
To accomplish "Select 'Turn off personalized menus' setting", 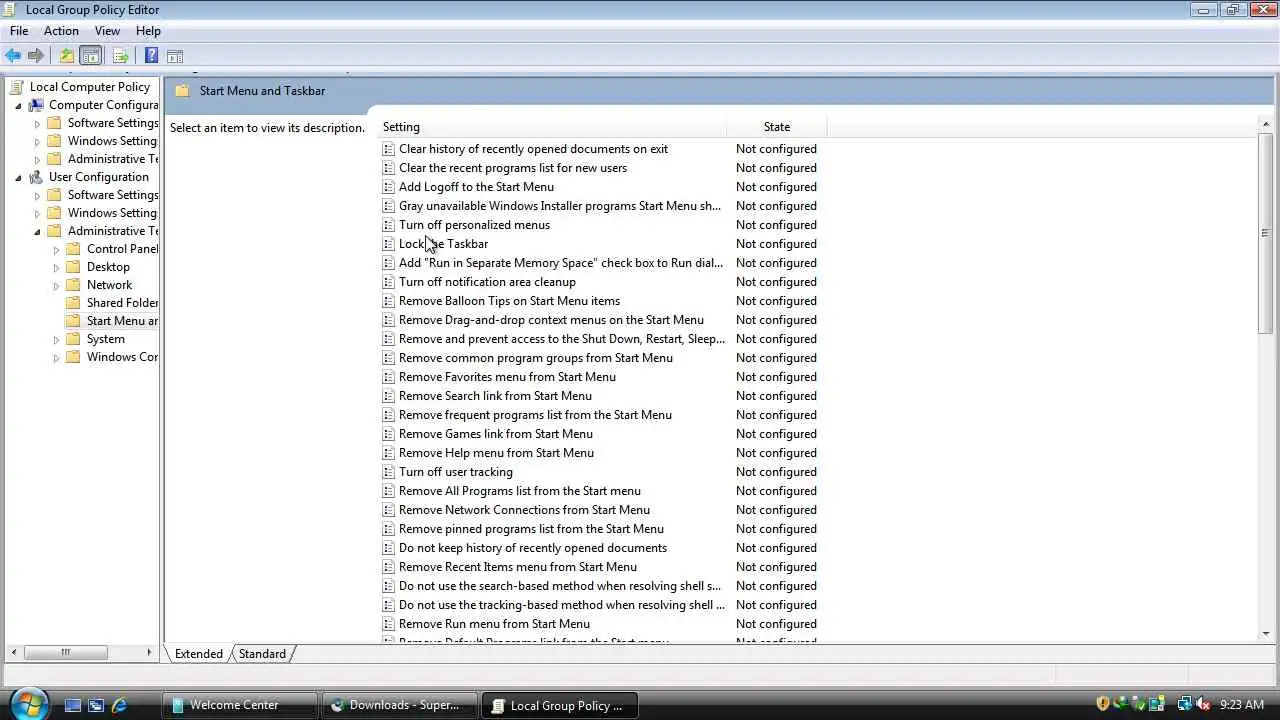I will pos(474,225).
